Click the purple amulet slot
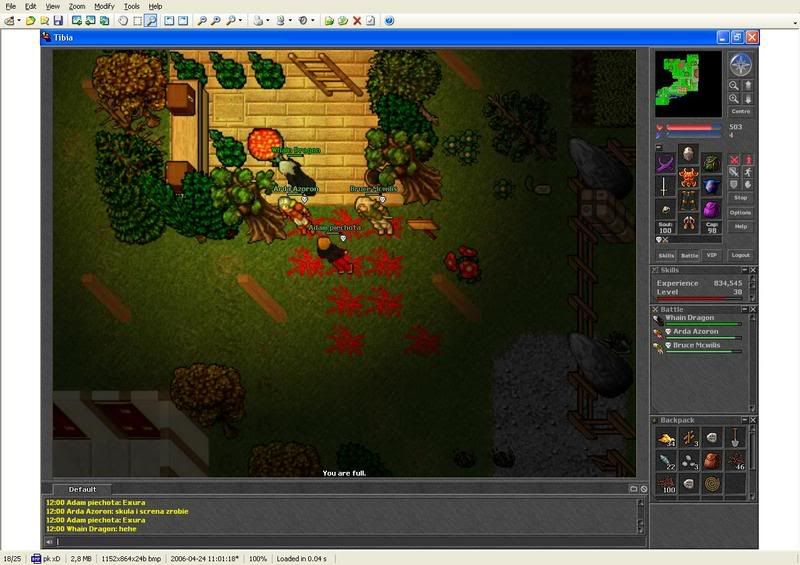This screenshot has height=565, width=800. pyautogui.click(x=664, y=163)
